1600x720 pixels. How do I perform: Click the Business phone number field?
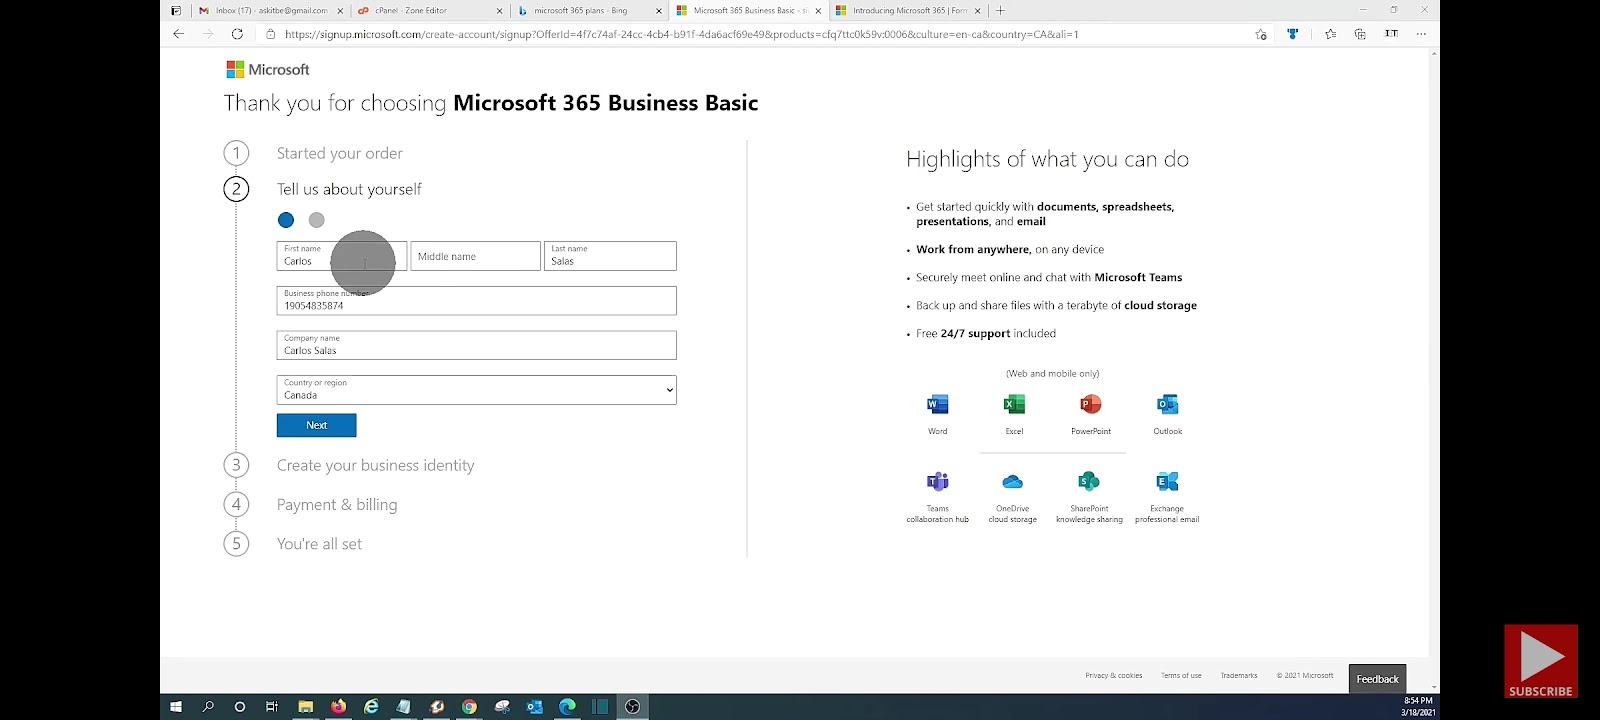(x=476, y=301)
